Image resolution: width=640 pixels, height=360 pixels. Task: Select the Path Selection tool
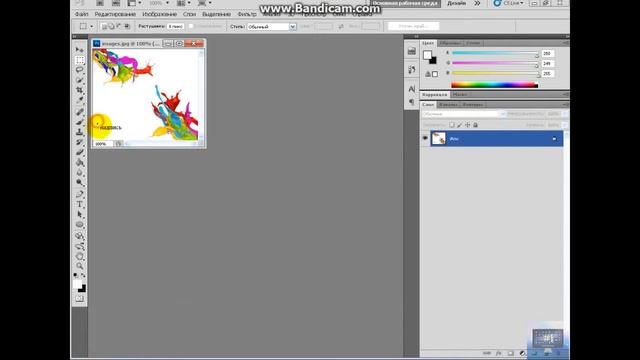pyautogui.click(x=80, y=214)
